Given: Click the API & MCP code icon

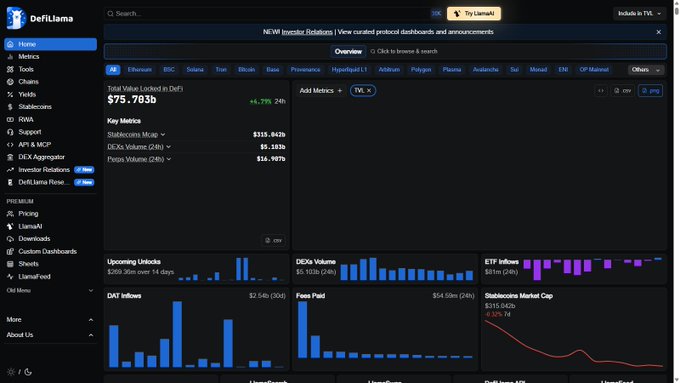Looking at the screenshot, I should pos(10,144).
